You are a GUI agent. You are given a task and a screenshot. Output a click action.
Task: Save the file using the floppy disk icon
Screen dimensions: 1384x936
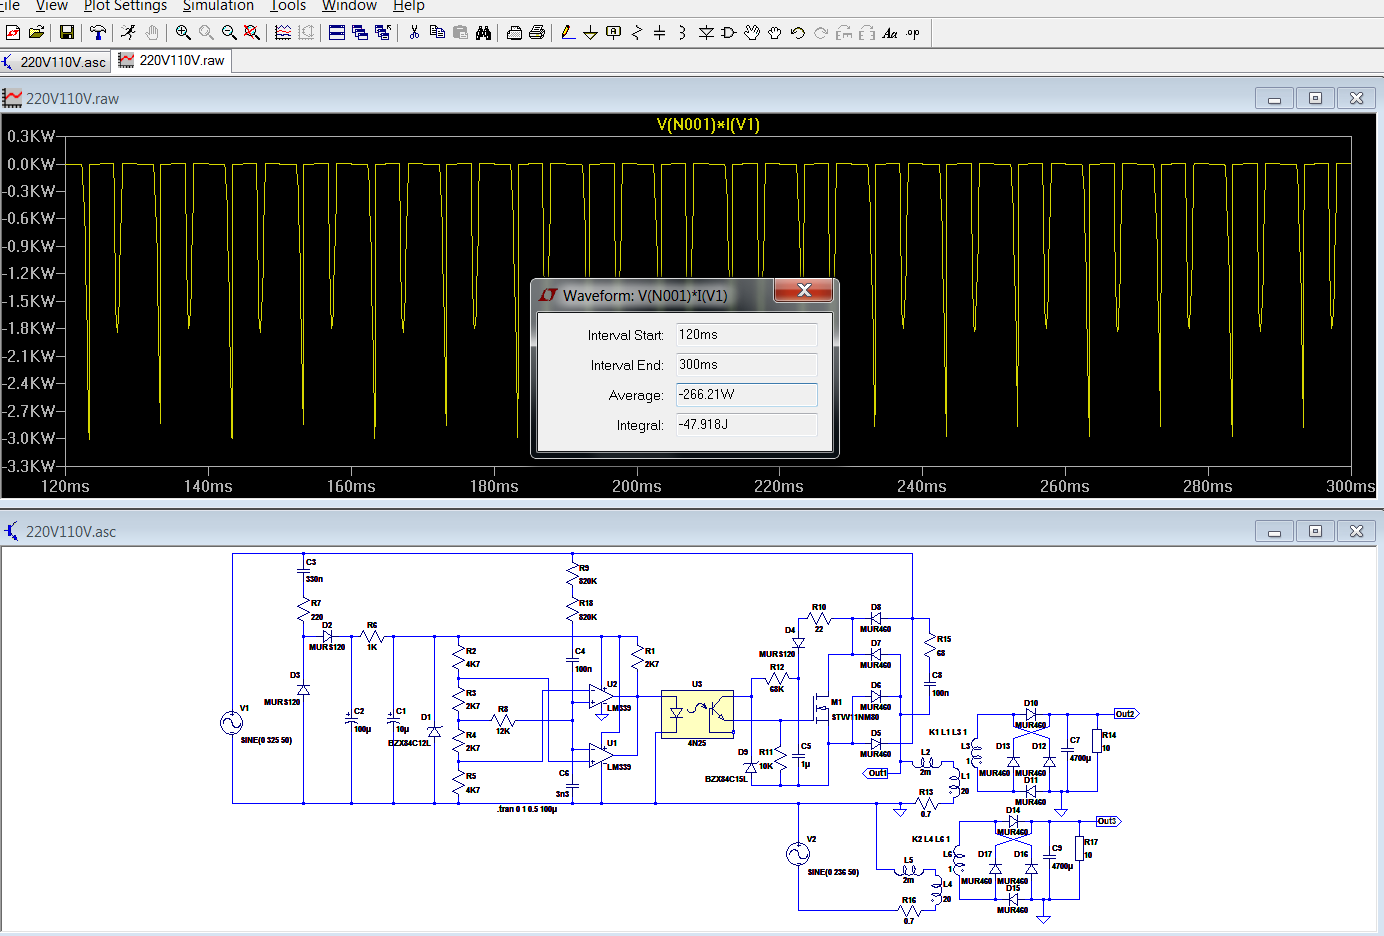point(66,33)
